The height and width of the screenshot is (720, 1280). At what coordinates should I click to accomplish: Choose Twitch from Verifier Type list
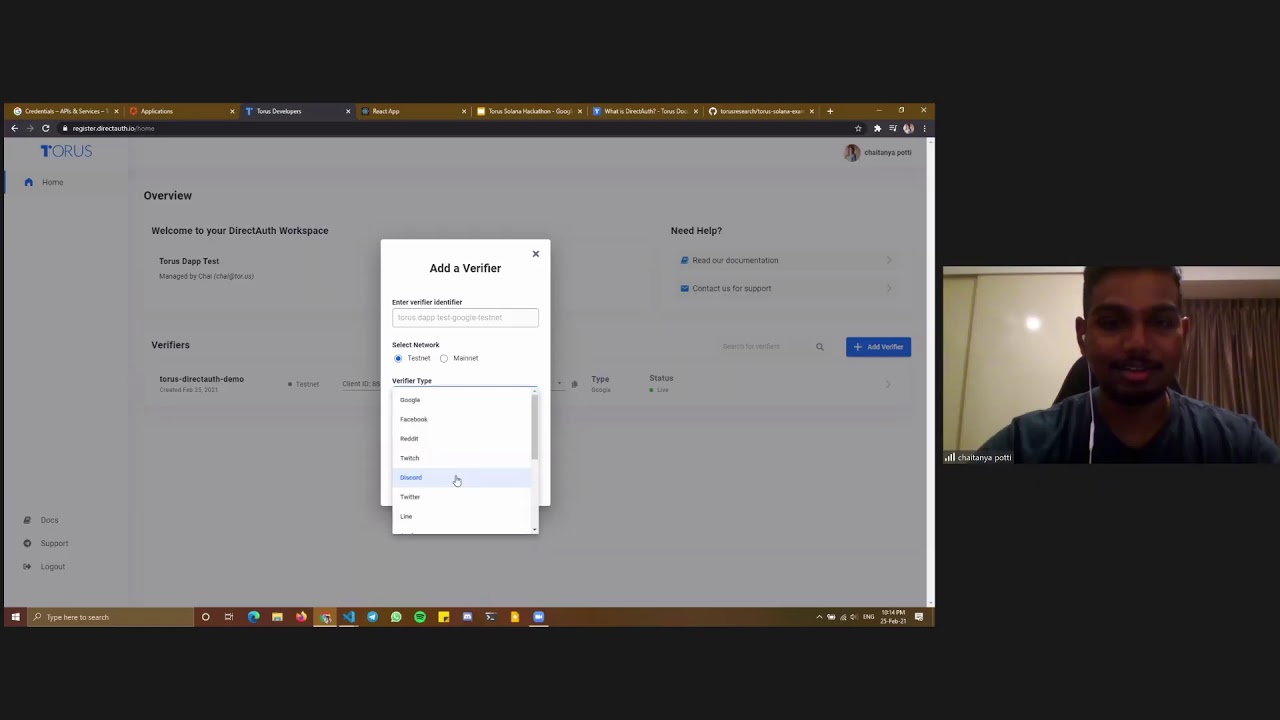click(462, 458)
